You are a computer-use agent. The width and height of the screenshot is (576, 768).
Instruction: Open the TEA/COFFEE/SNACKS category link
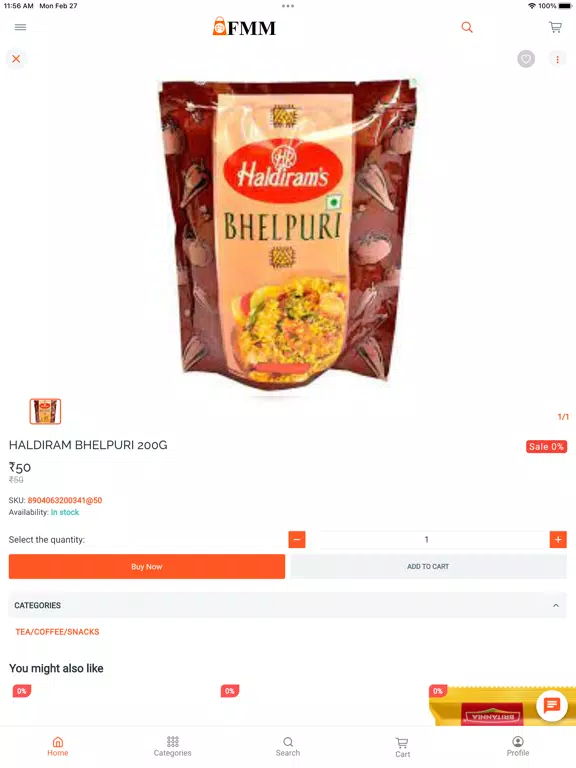pyautogui.click(x=57, y=632)
